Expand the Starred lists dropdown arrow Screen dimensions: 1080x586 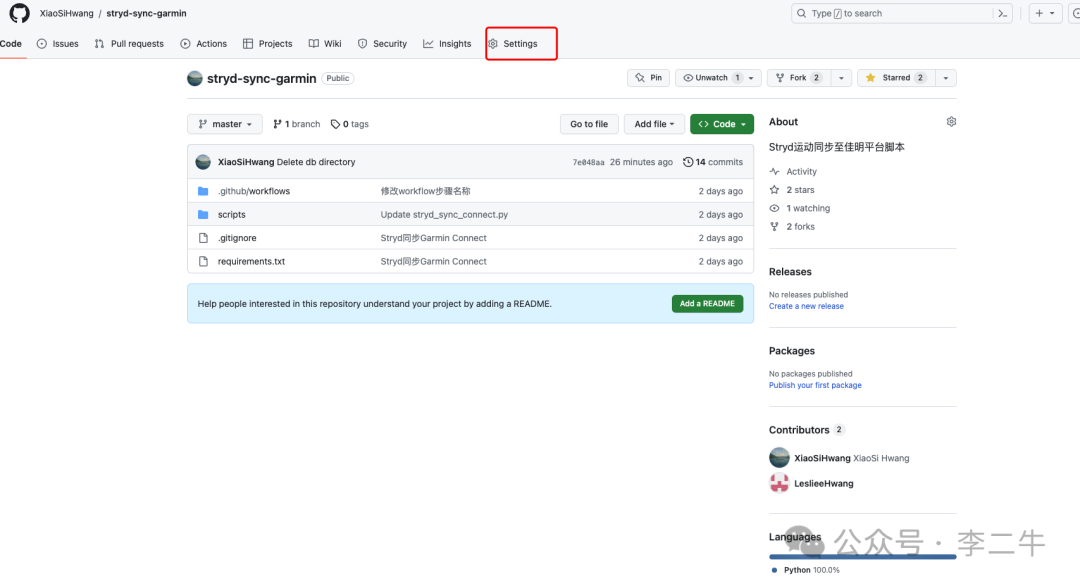coord(946,78)
